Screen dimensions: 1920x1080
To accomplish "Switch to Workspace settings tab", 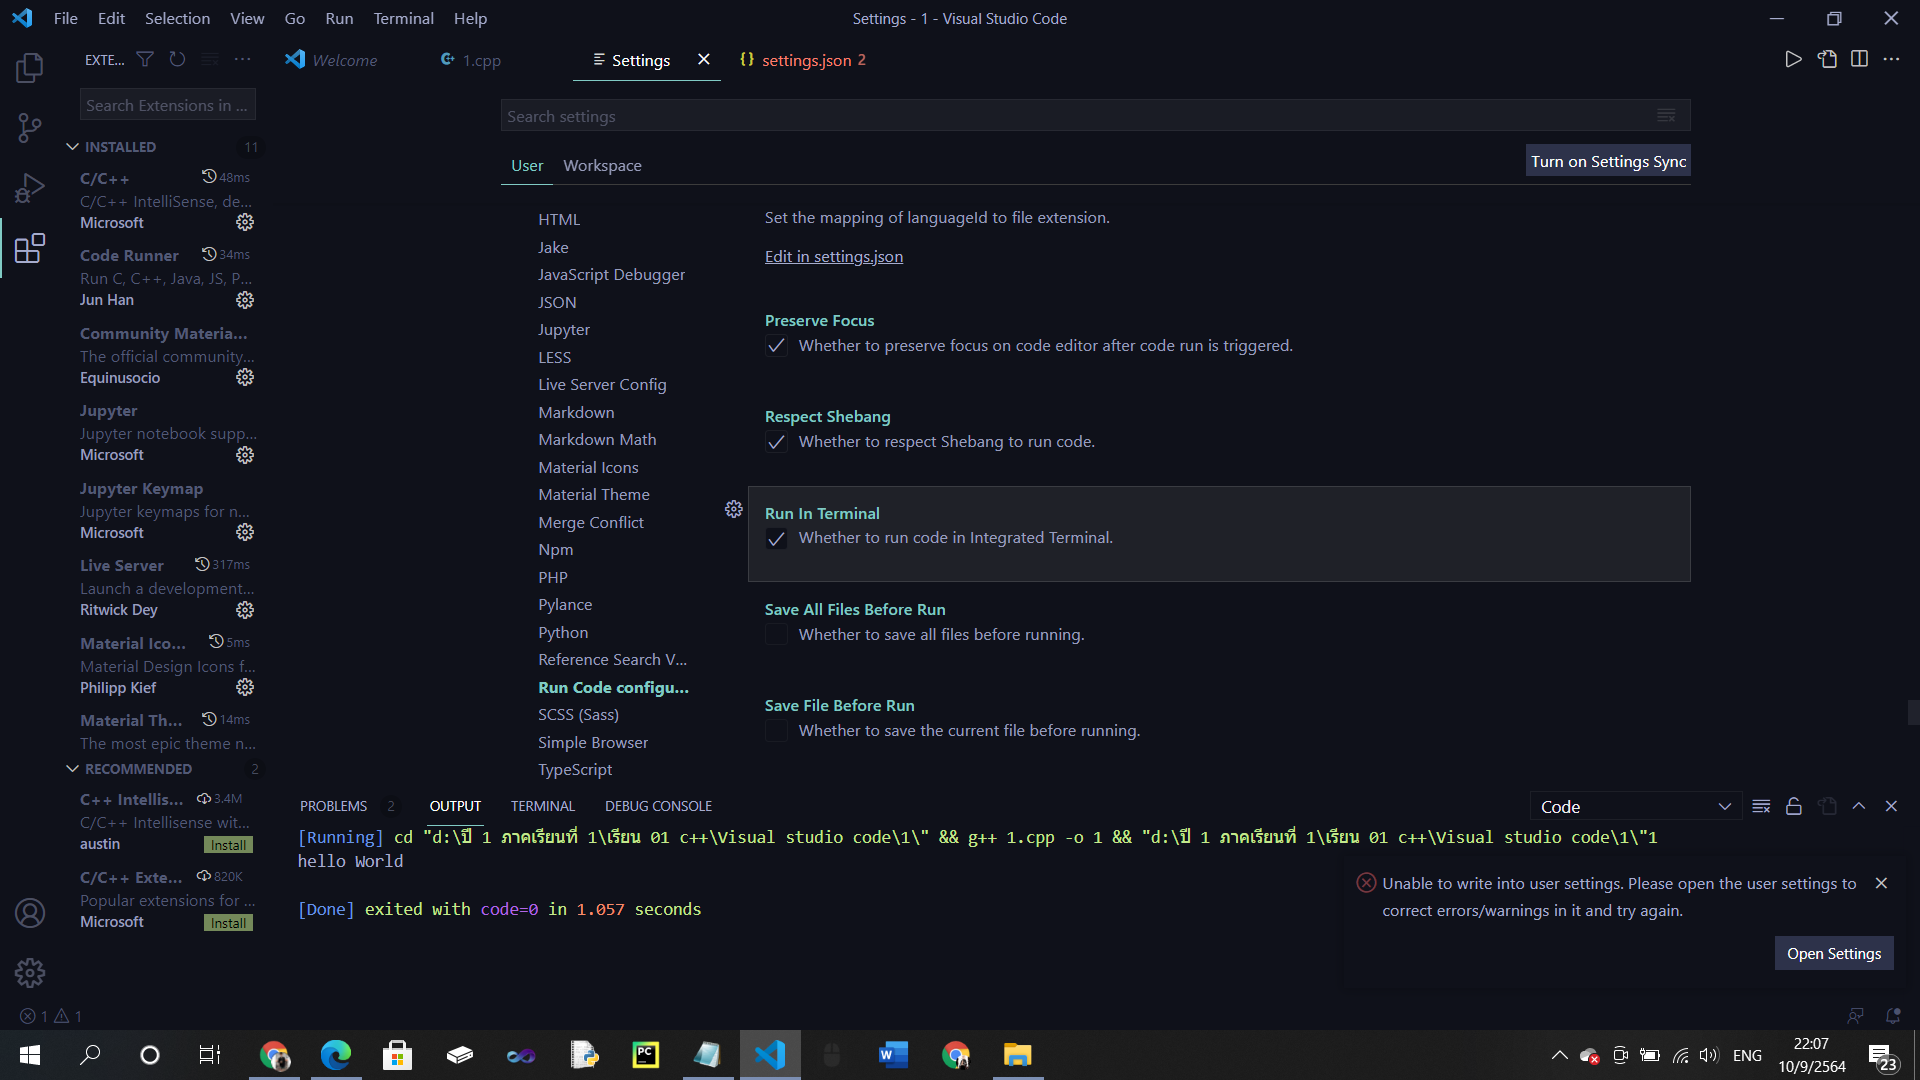I will pos(602,166).
